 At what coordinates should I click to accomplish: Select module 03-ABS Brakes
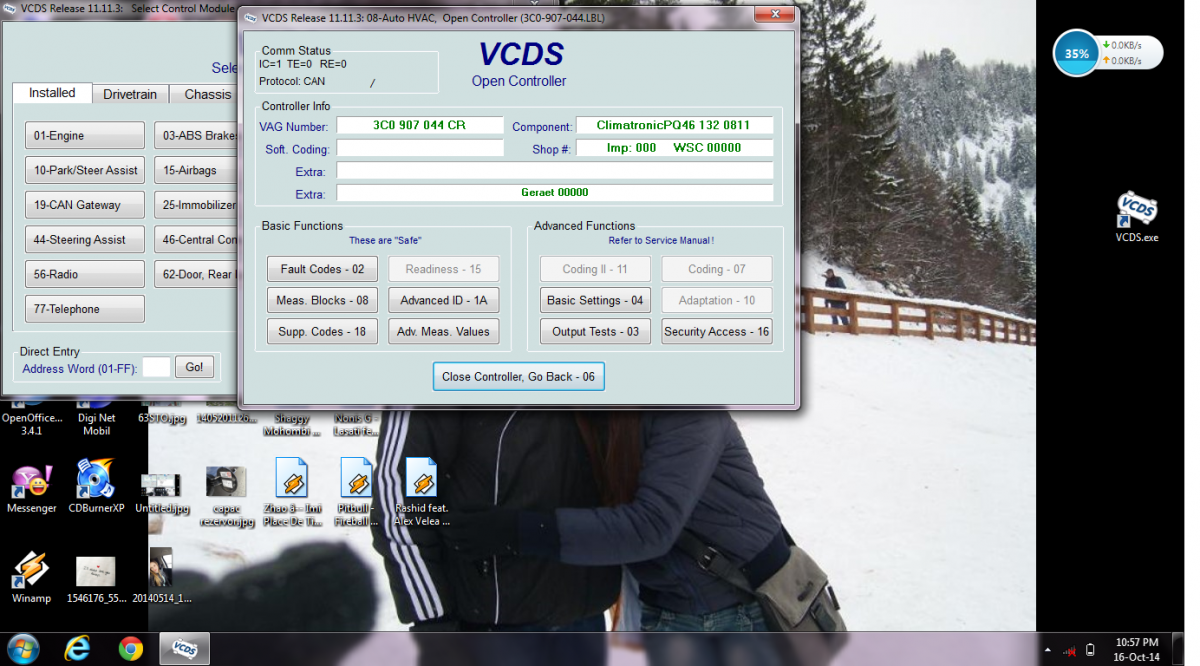click(x=196, y=135)
